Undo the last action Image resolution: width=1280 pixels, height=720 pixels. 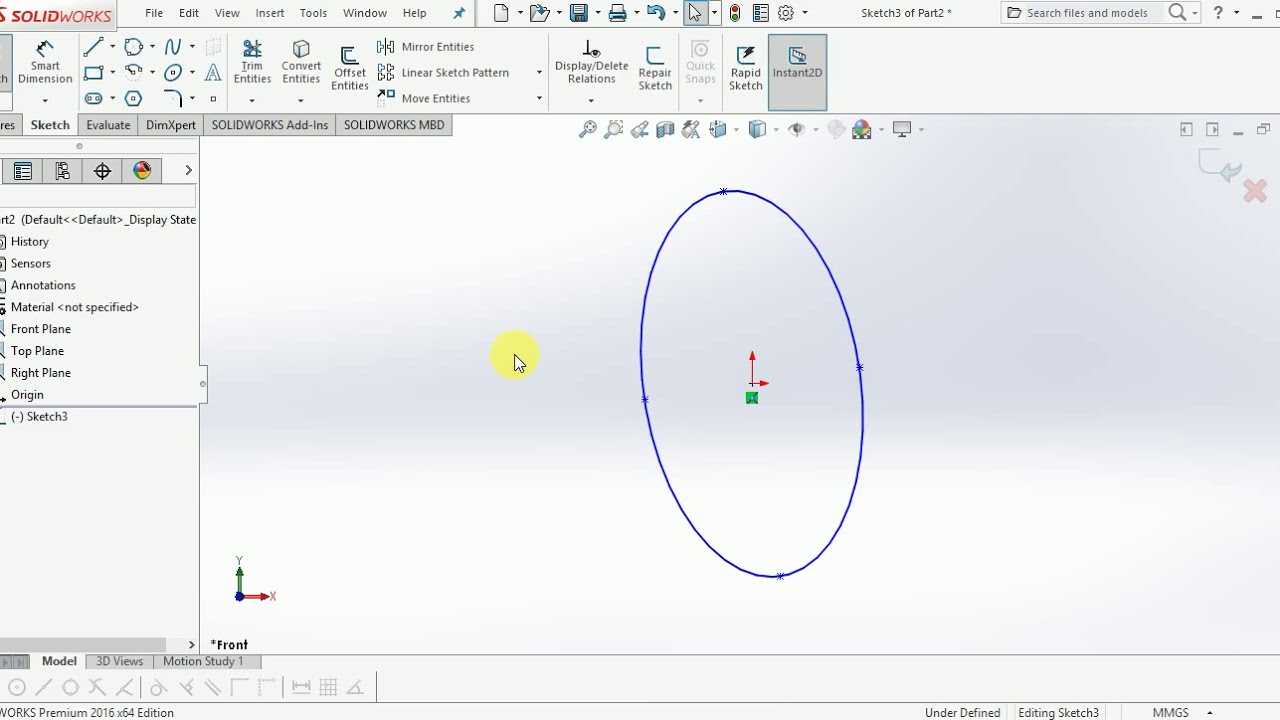[655, 13]
